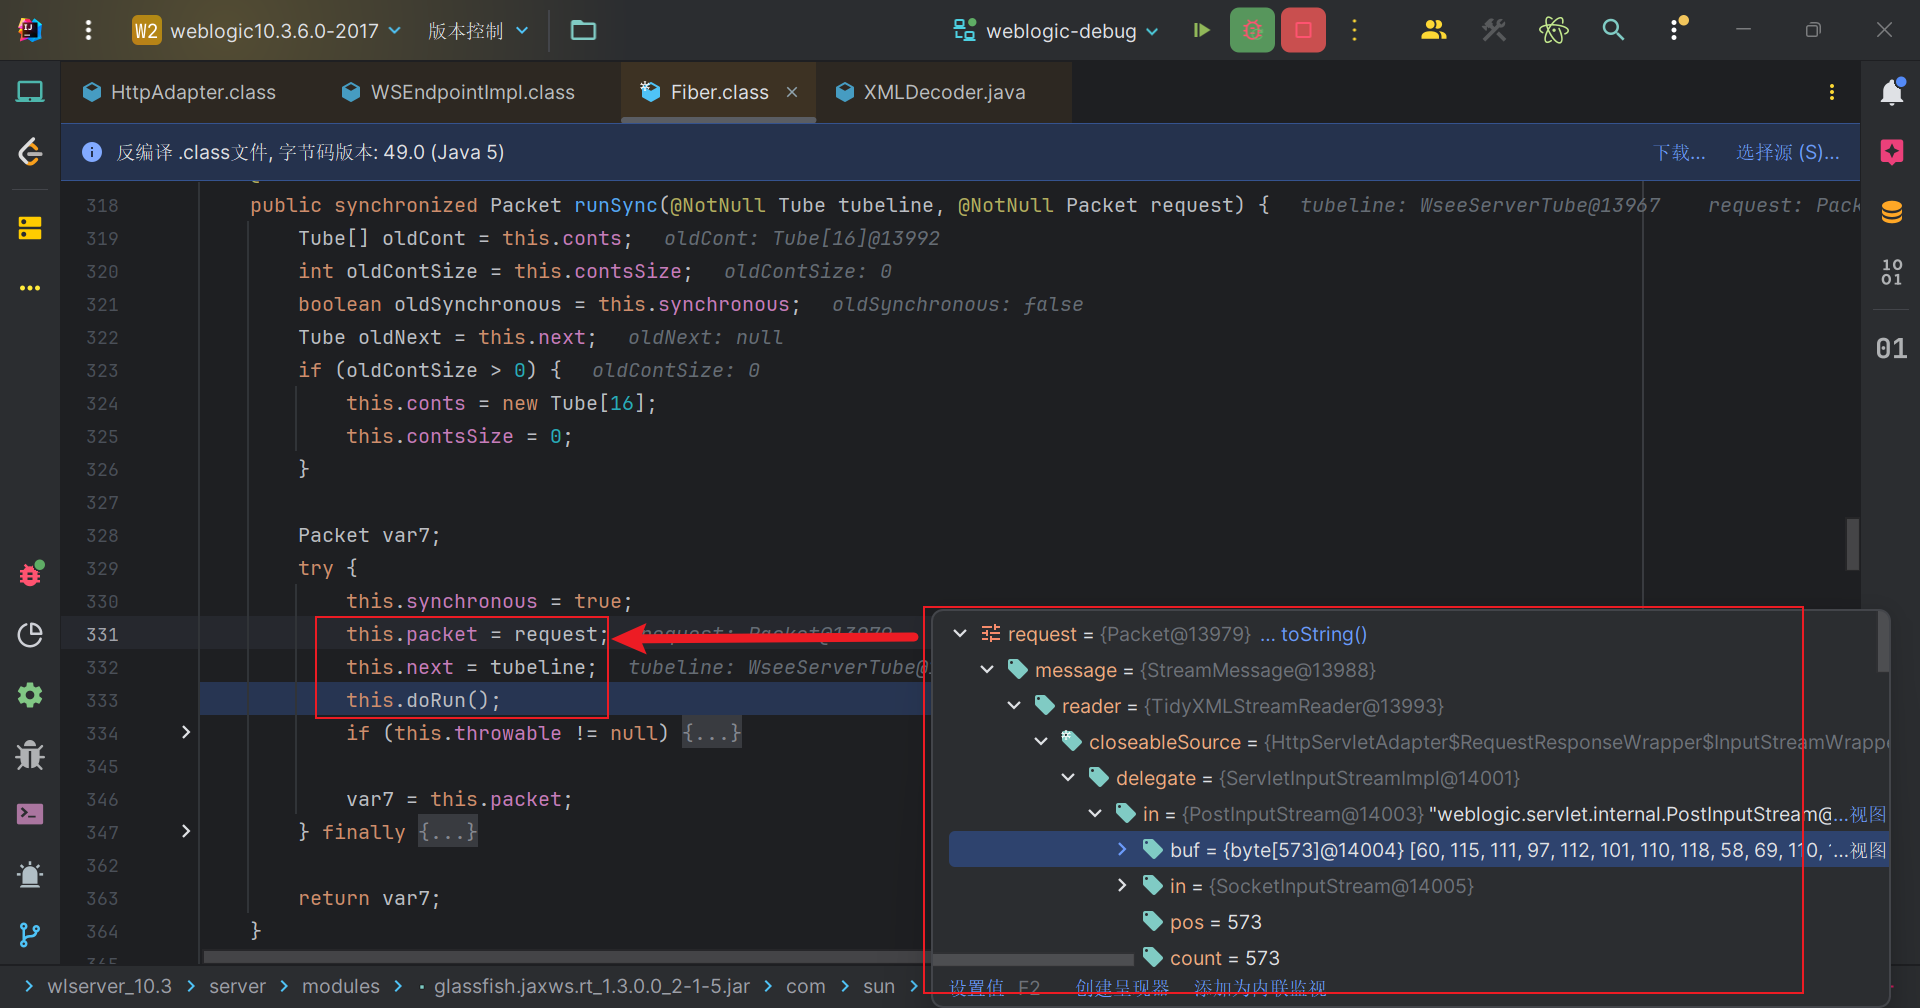Open the project folder icon in toolbar
The image size is (1920, 1008).
click(x=583, y=30)
